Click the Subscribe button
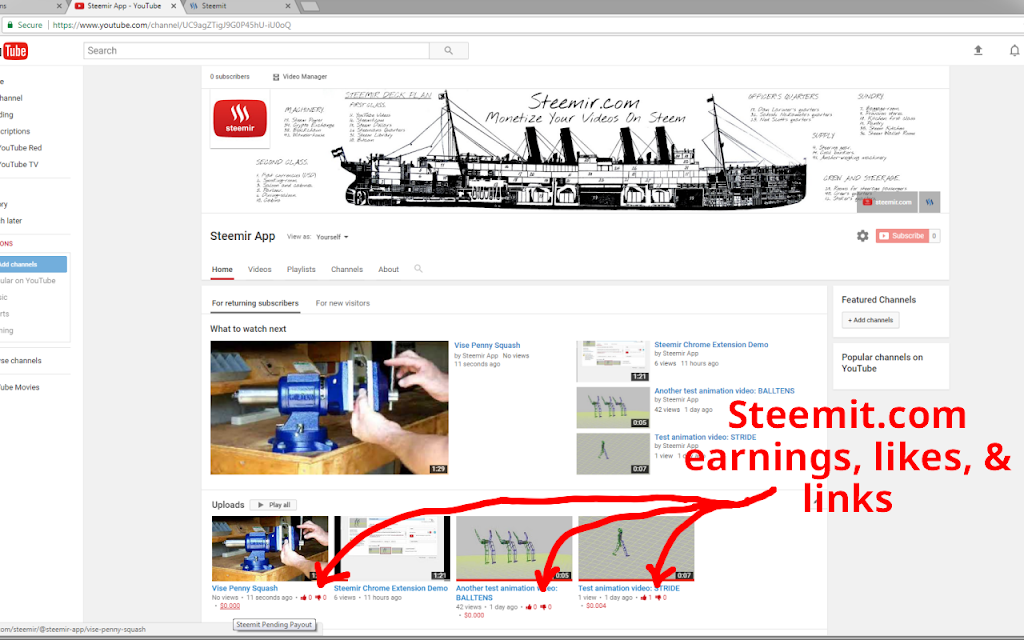 902,236
